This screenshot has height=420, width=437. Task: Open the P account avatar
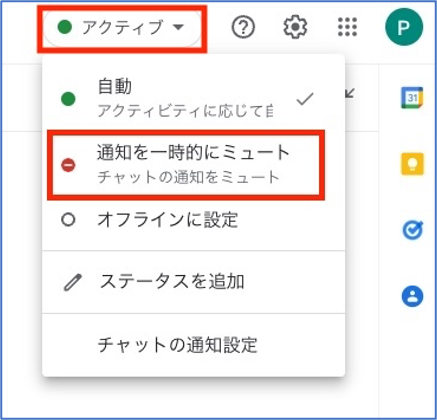(x=404, y=27)
